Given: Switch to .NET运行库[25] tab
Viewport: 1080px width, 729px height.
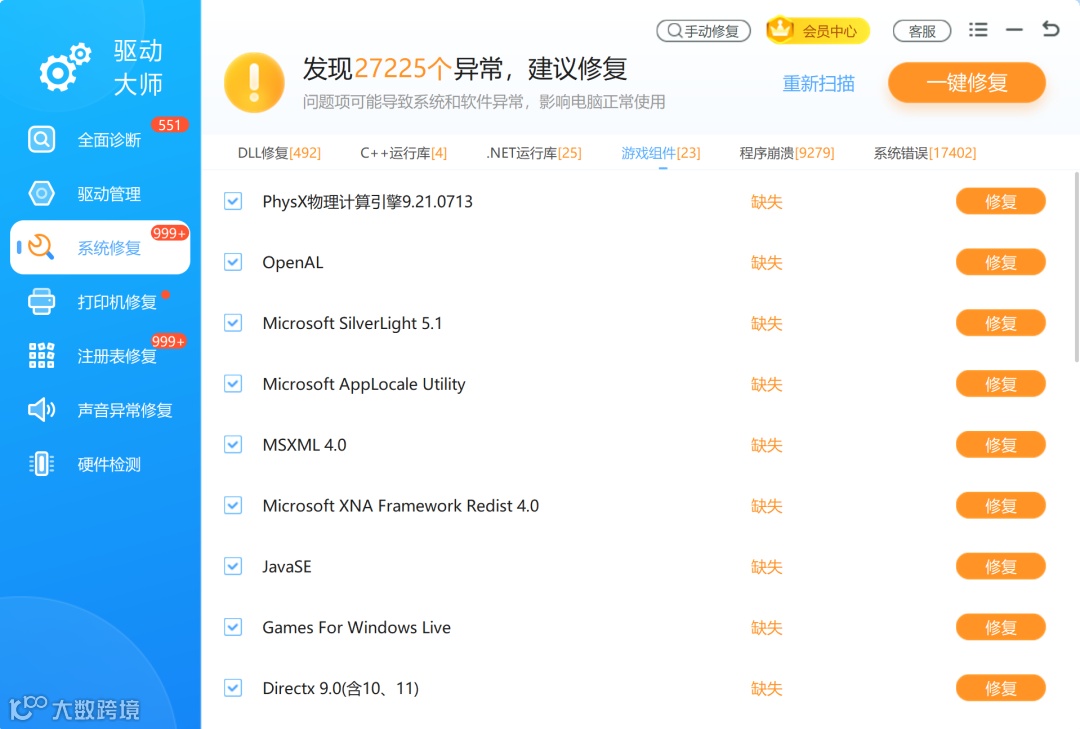Looking at the screenshot, I should pyautogui.click(x=534, y=153).
